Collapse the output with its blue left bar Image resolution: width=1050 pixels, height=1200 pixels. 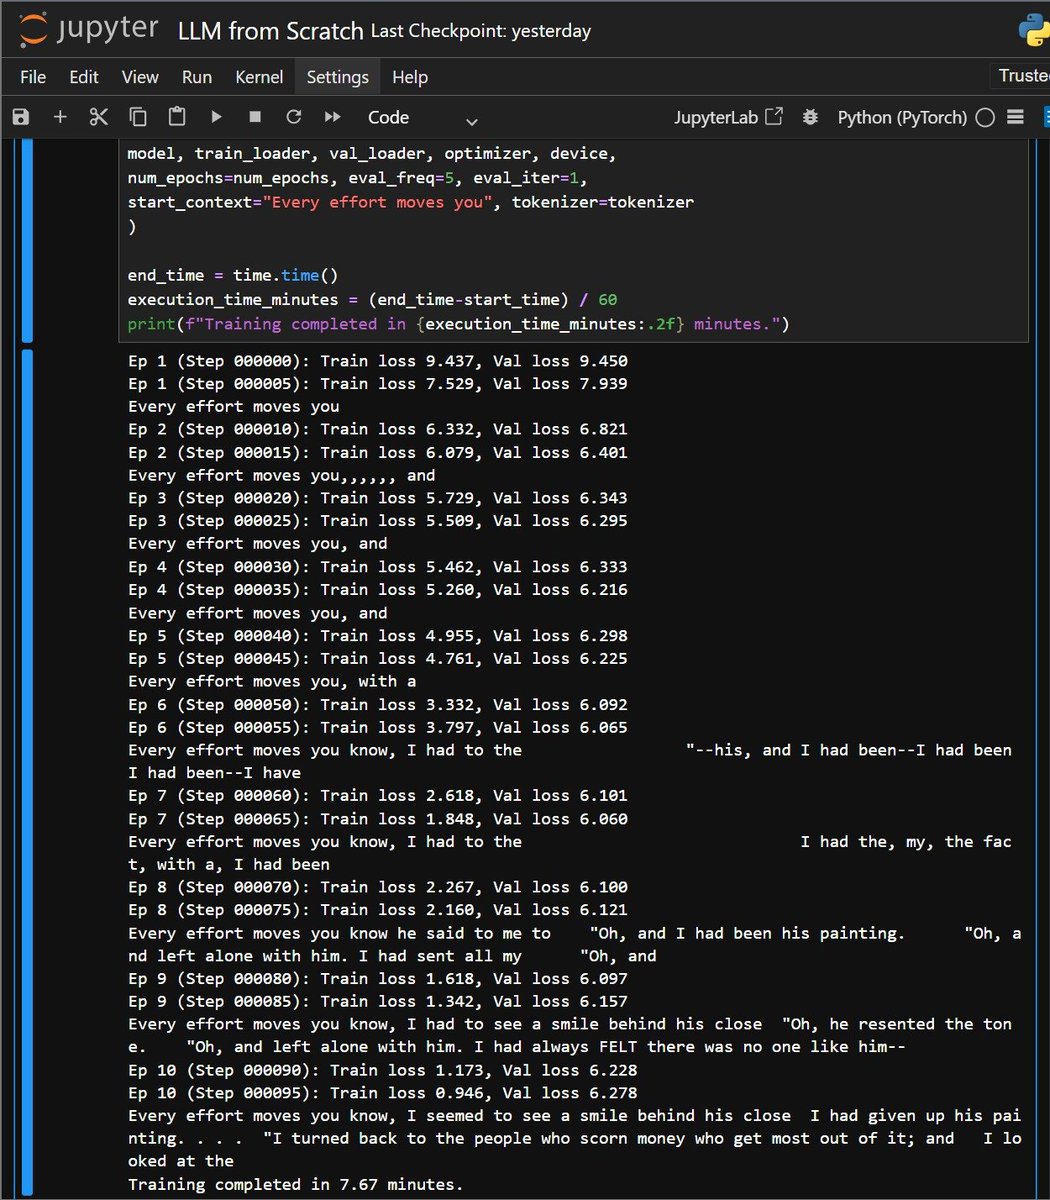pyautogui.click(x=27, y=773)
